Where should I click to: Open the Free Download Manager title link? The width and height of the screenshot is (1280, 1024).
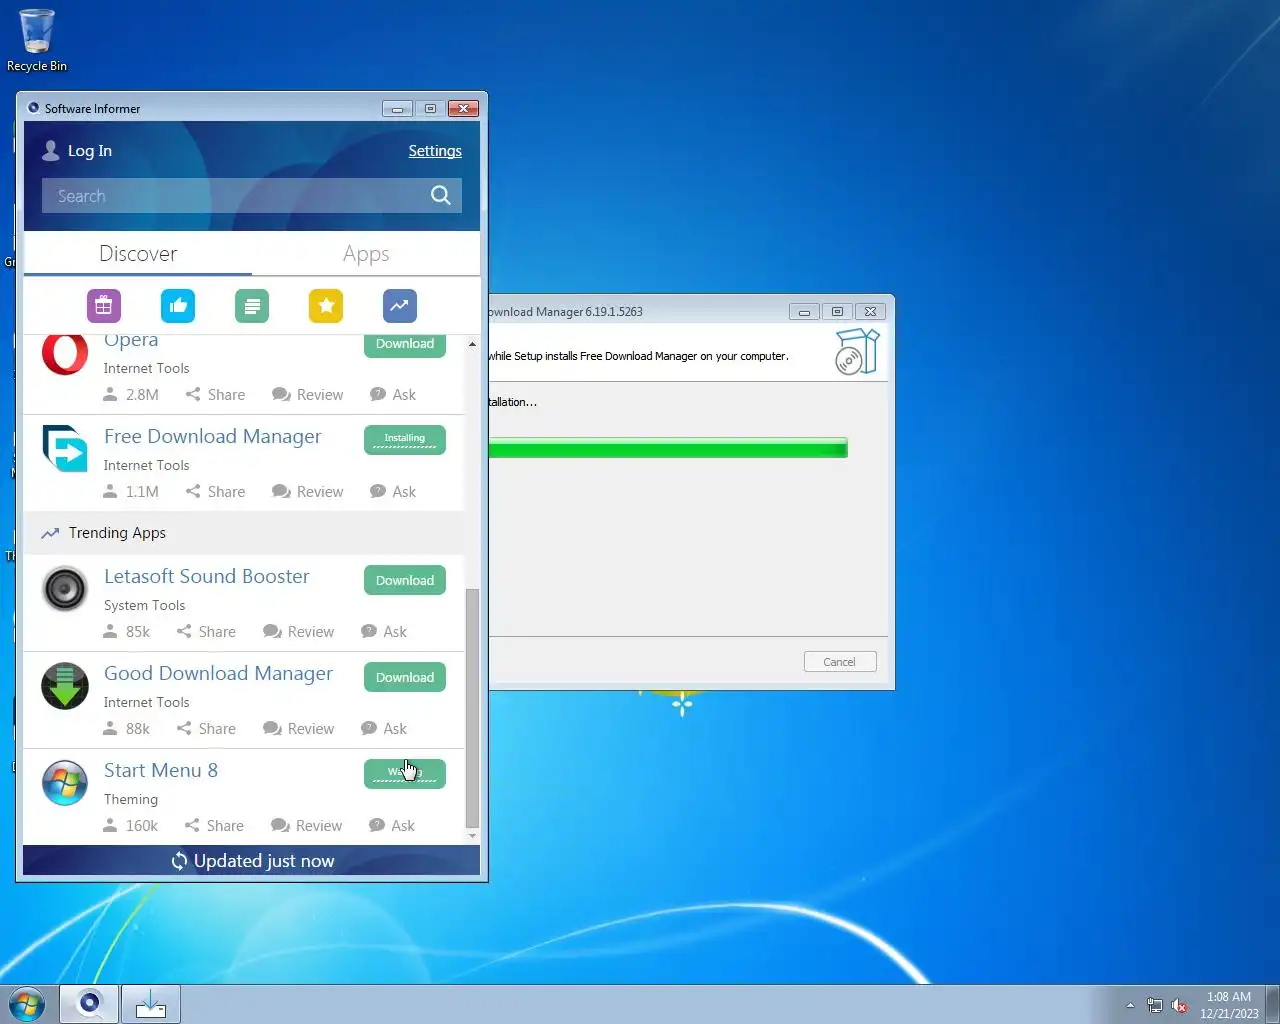pyautogui.click(x=213, y=436)
